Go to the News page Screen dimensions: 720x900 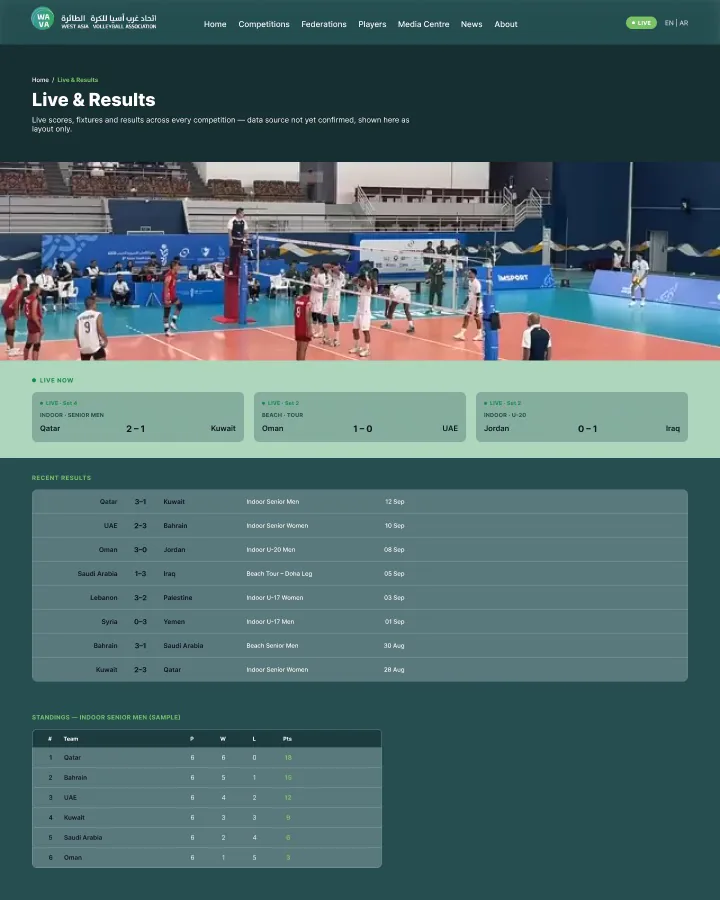(x=471, y=24)
